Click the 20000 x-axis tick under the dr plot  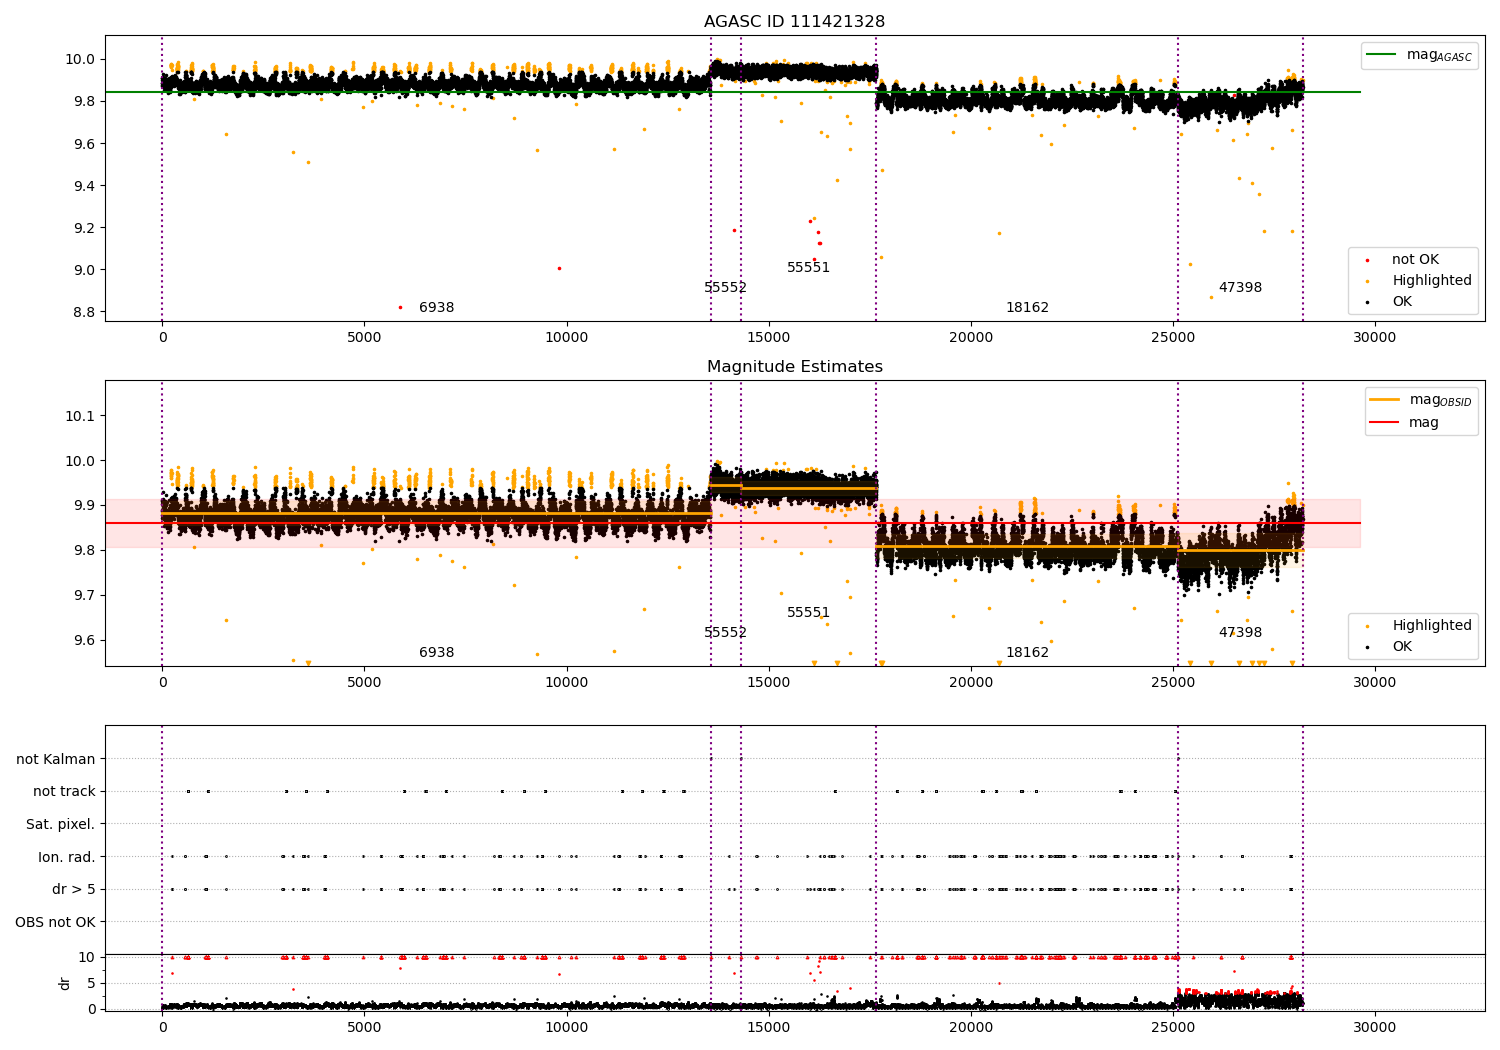[x=971, y=1028]
